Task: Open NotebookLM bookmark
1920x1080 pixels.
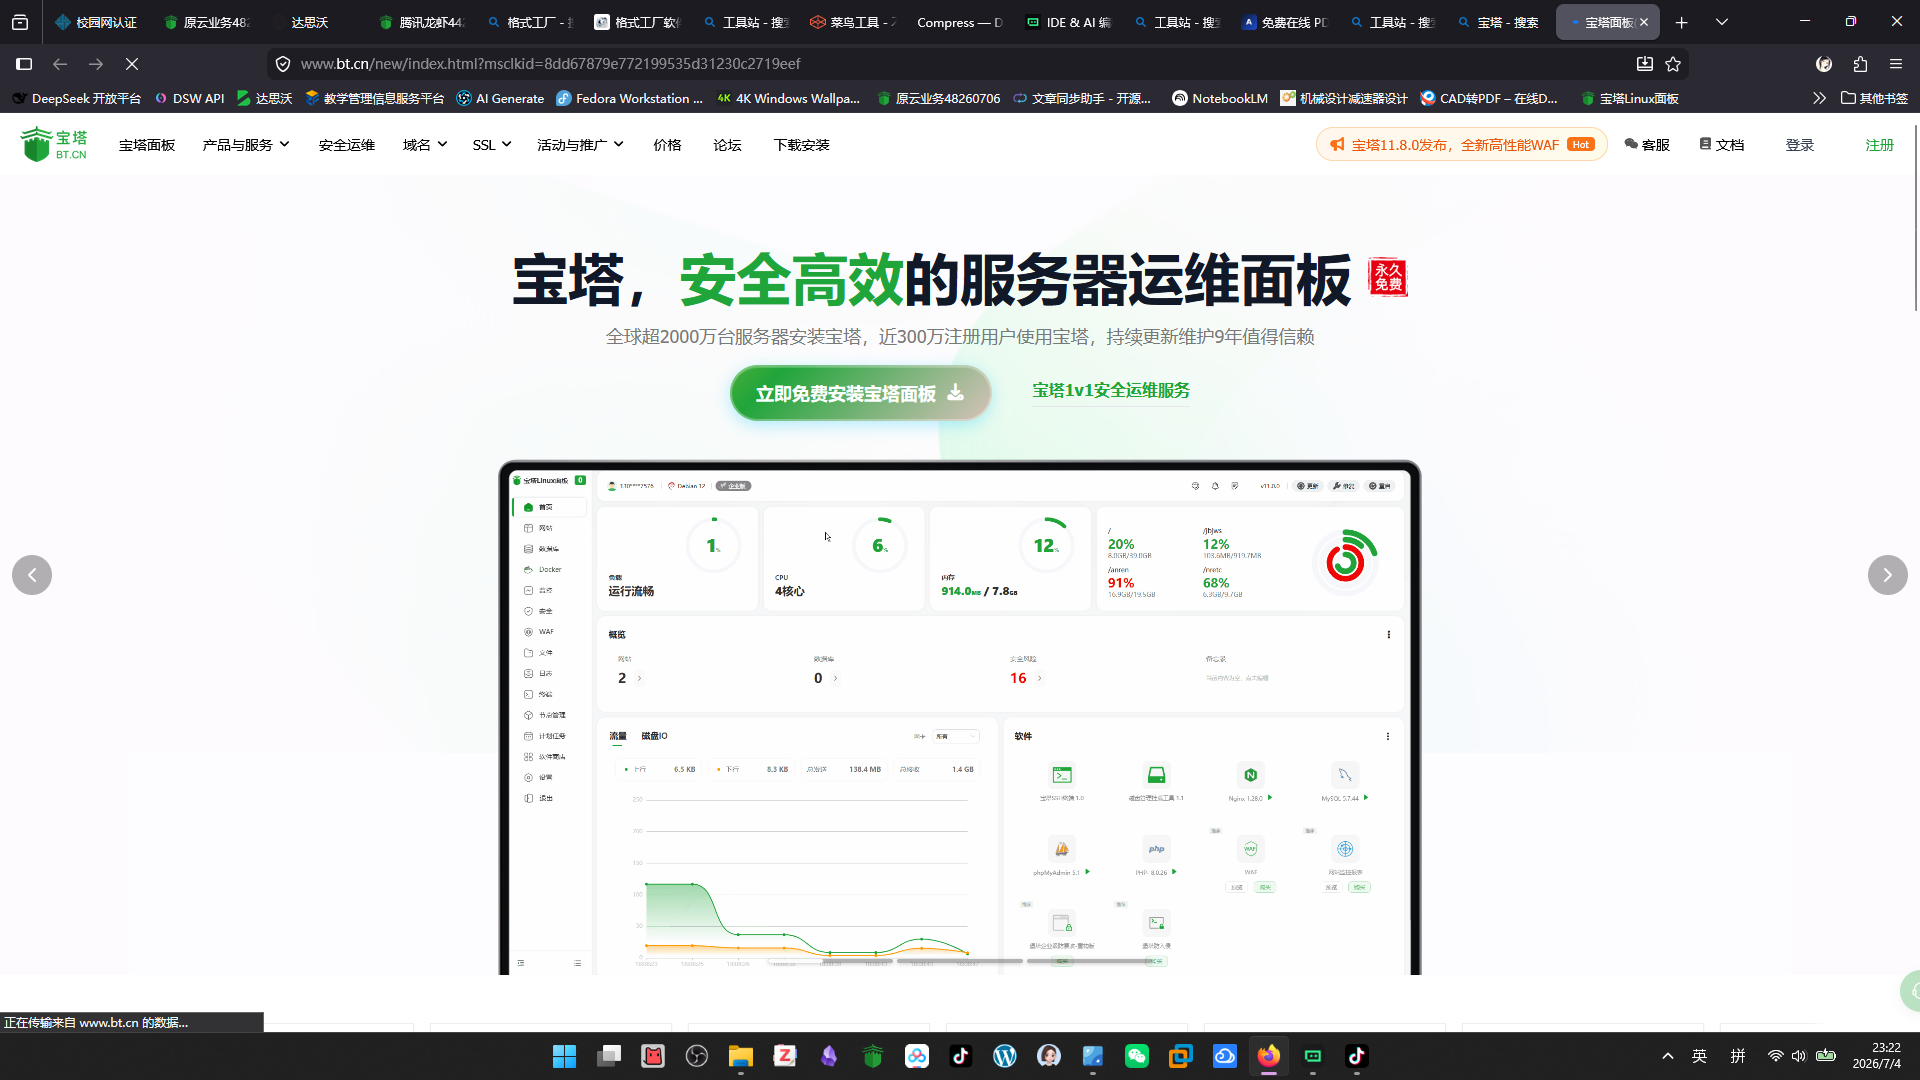Action: (1219, 98)
